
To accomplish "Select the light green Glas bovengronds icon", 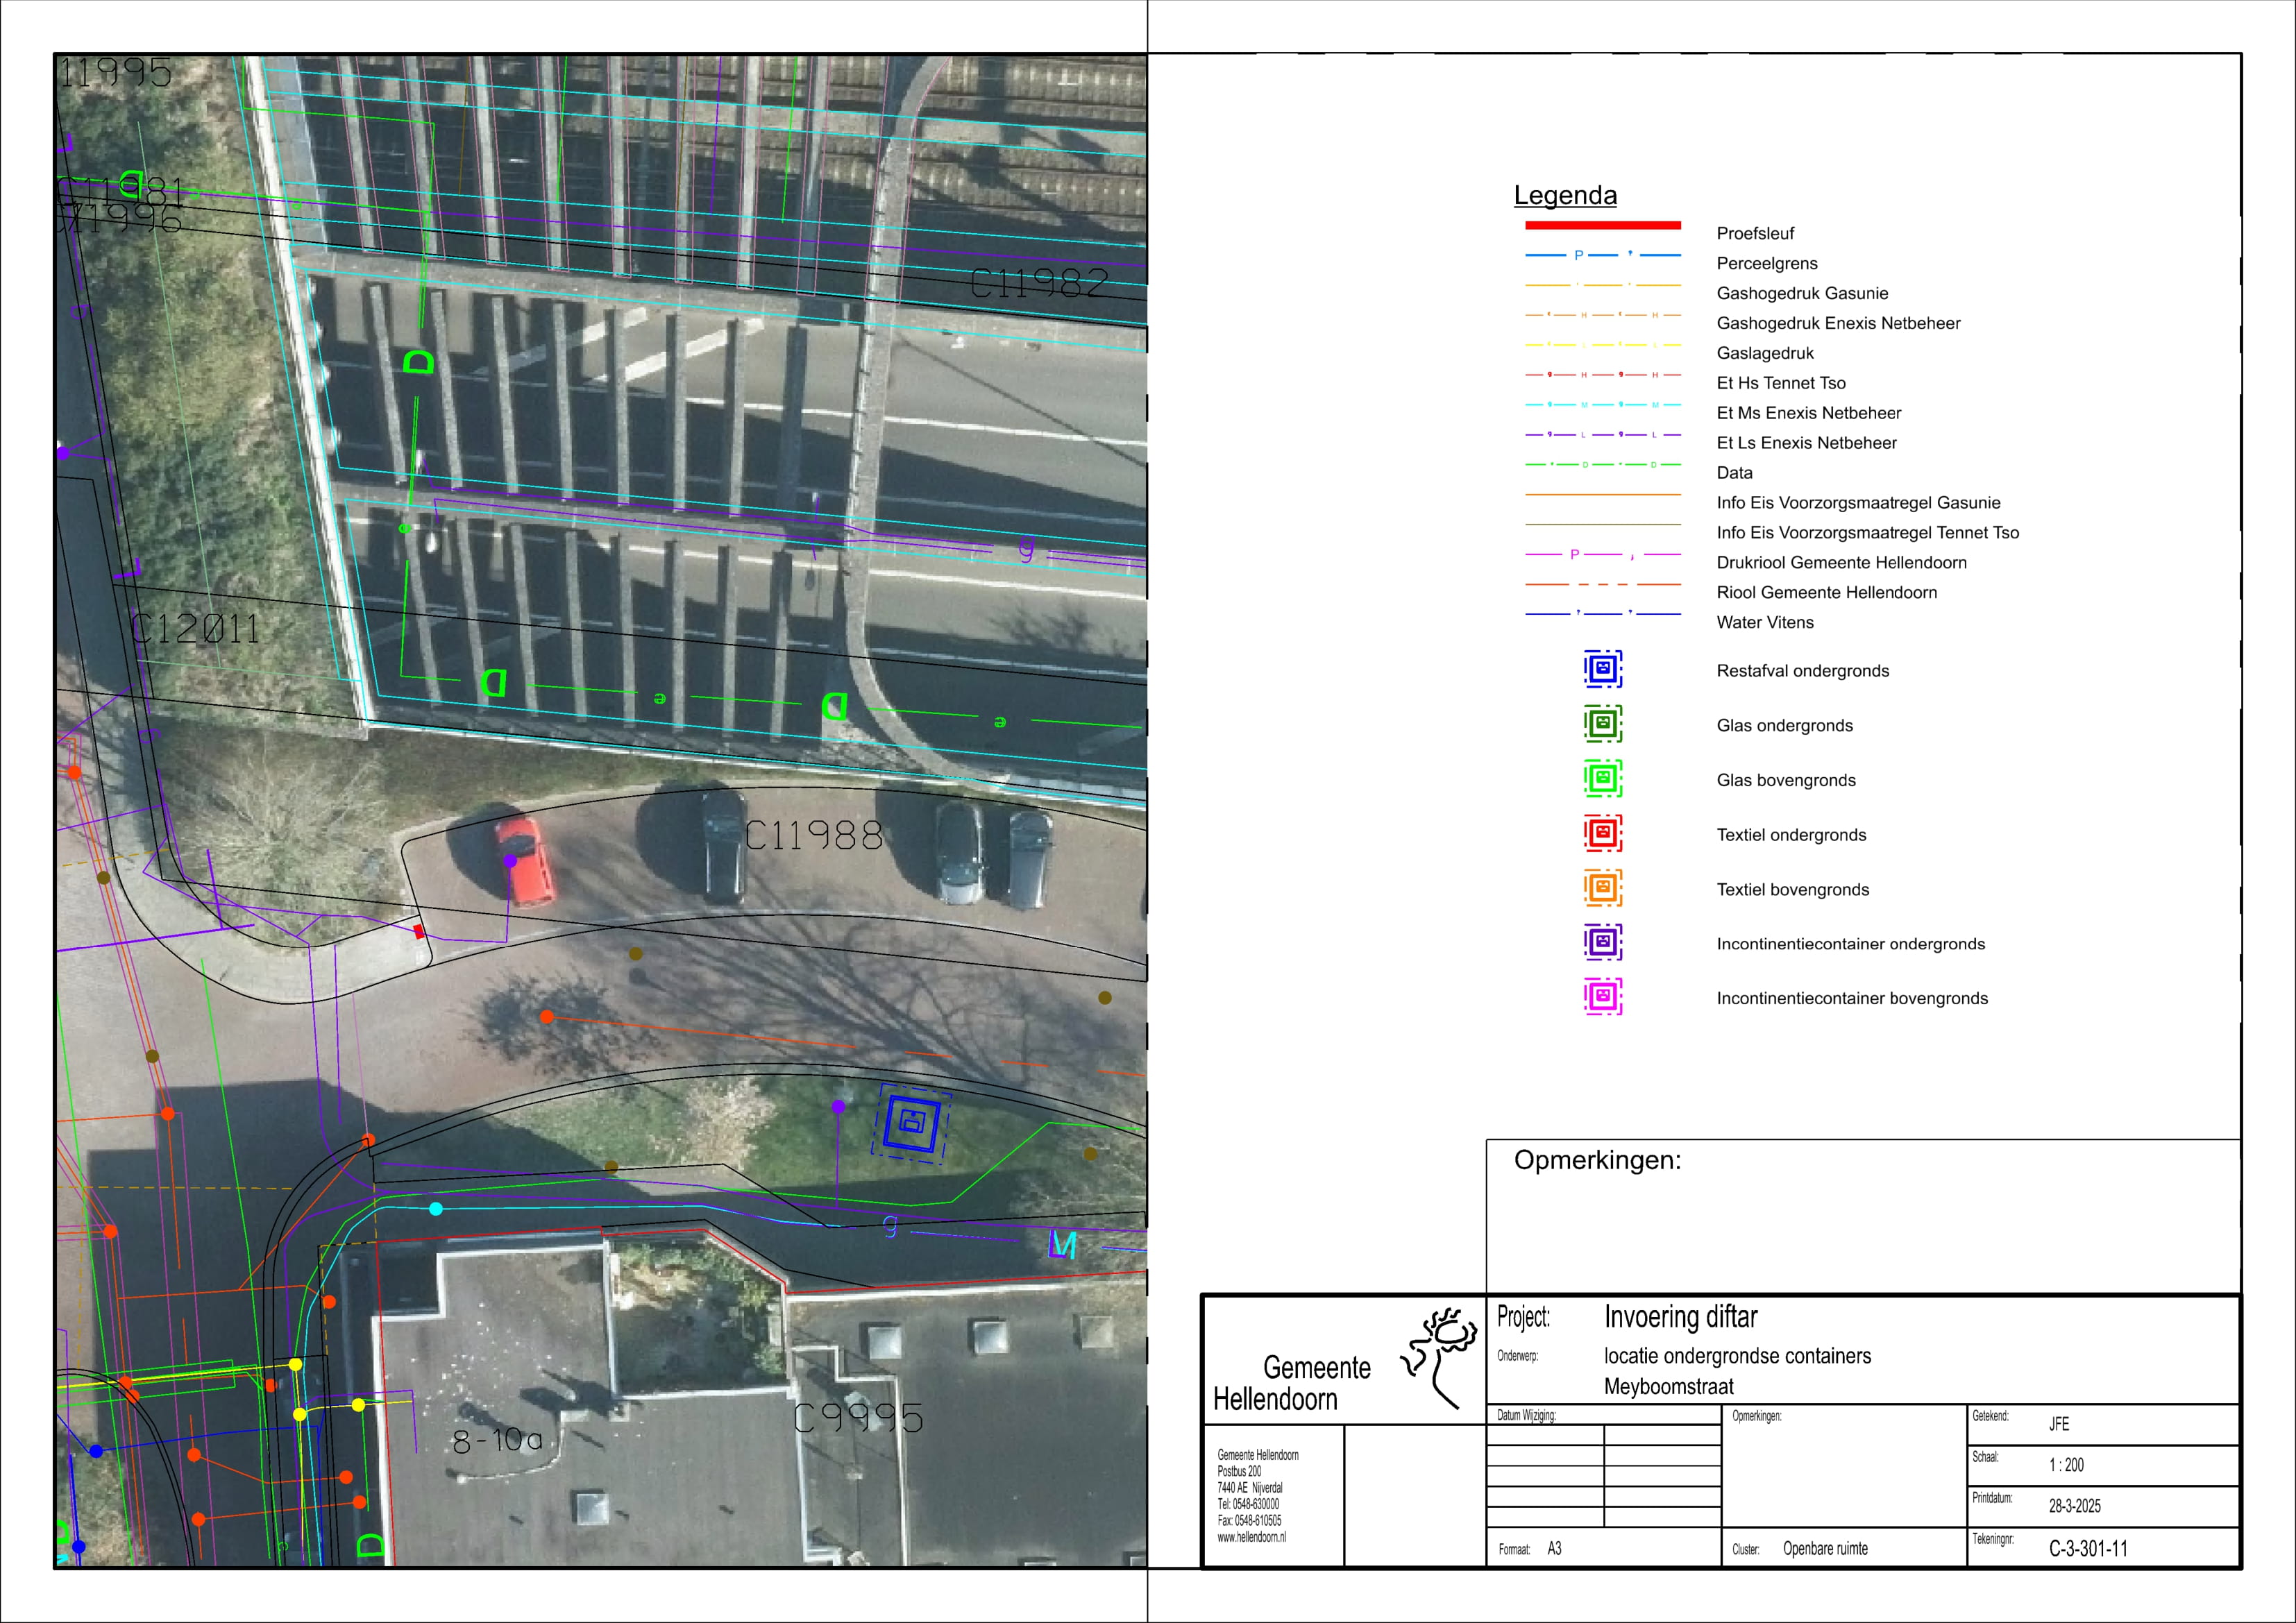I will tap(1602, 779).
